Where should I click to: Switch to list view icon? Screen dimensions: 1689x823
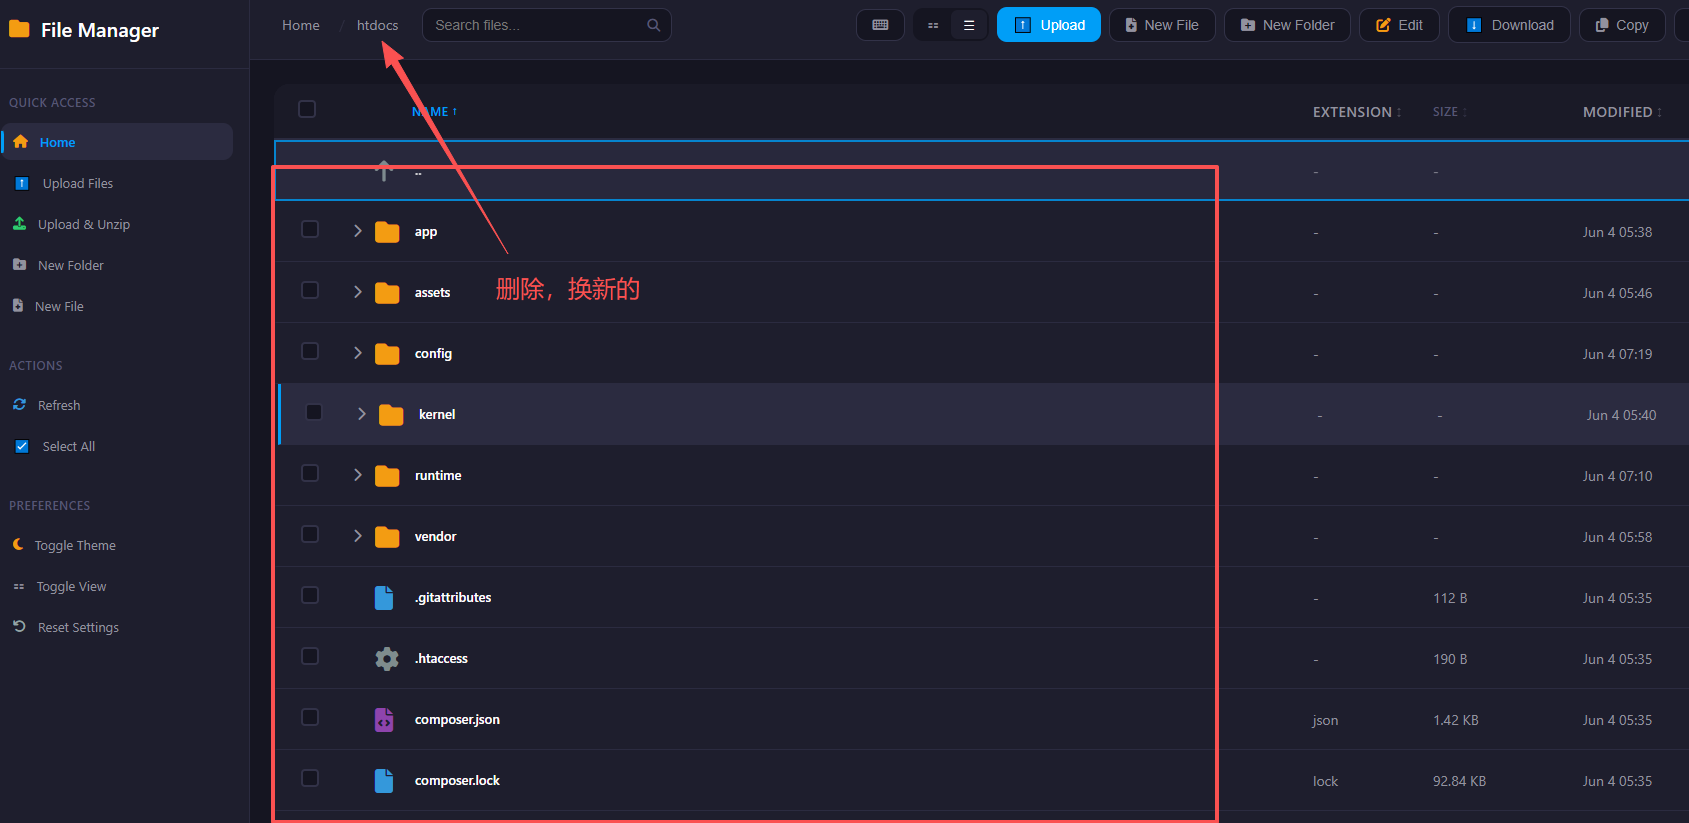tap(969, 25)
